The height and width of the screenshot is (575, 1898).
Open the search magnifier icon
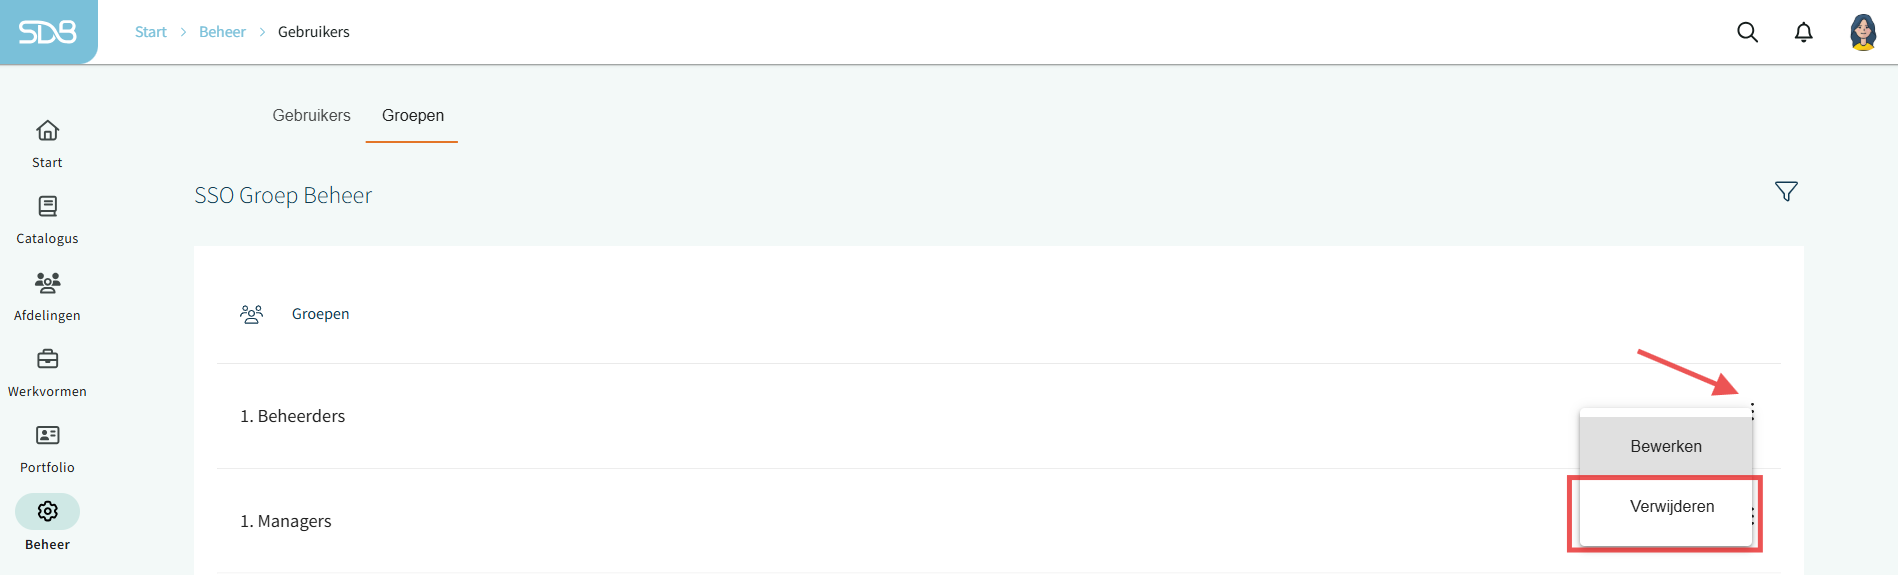(1747, 32)
